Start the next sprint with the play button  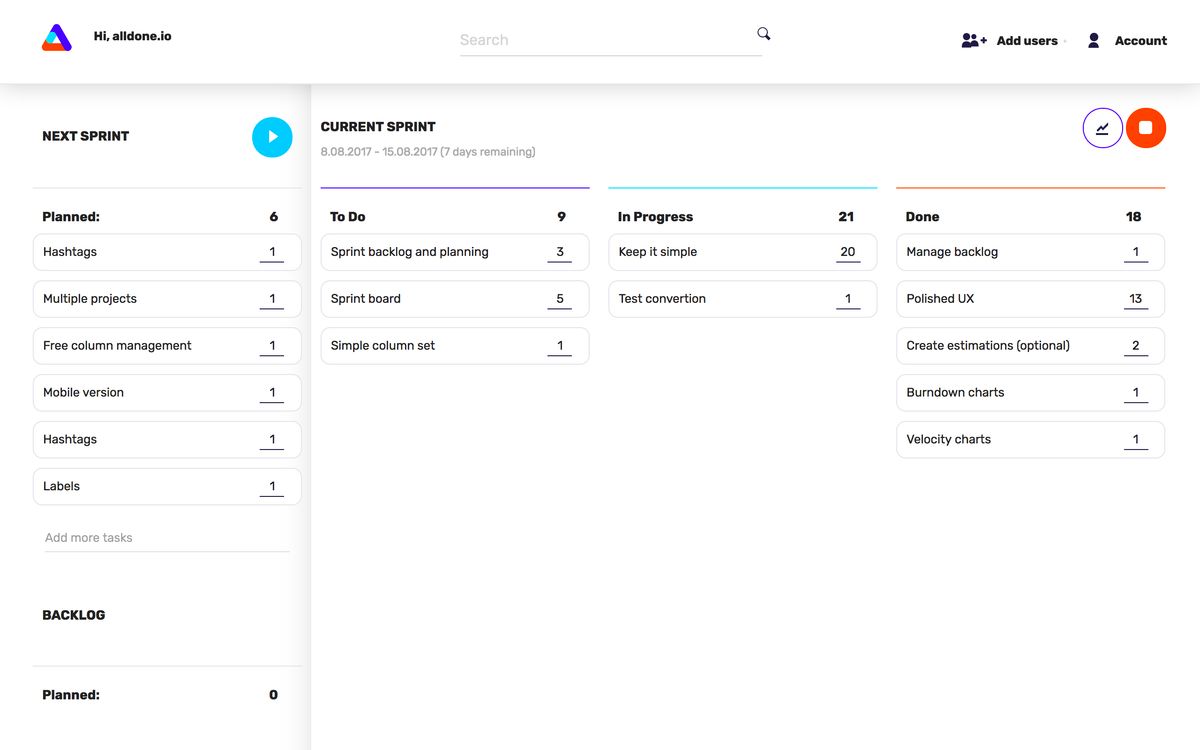coord(272,137)
